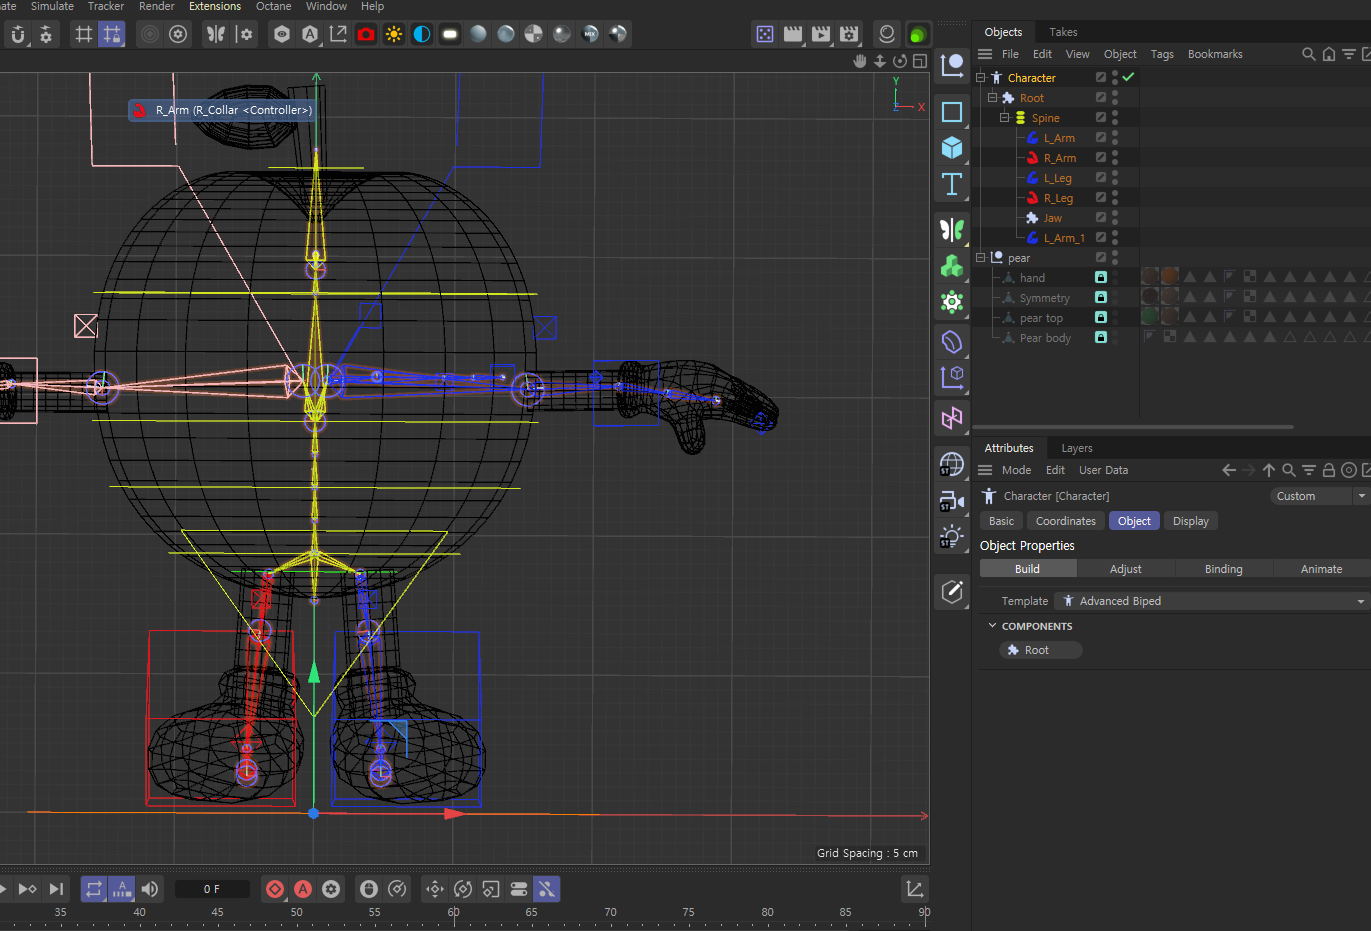
Task: Open the Edit Render Settings clapperboard gear
Action: coord(849,35)
